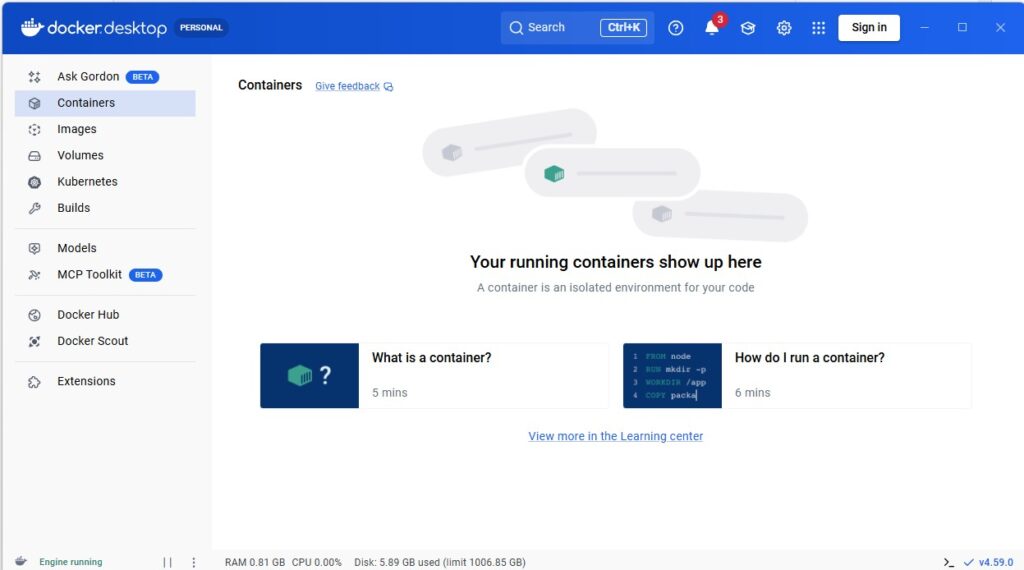Click the feedback icon beside Give feedback
Image resolution: width=1024 pixels, height=570 pixels.
pos(388,87)
